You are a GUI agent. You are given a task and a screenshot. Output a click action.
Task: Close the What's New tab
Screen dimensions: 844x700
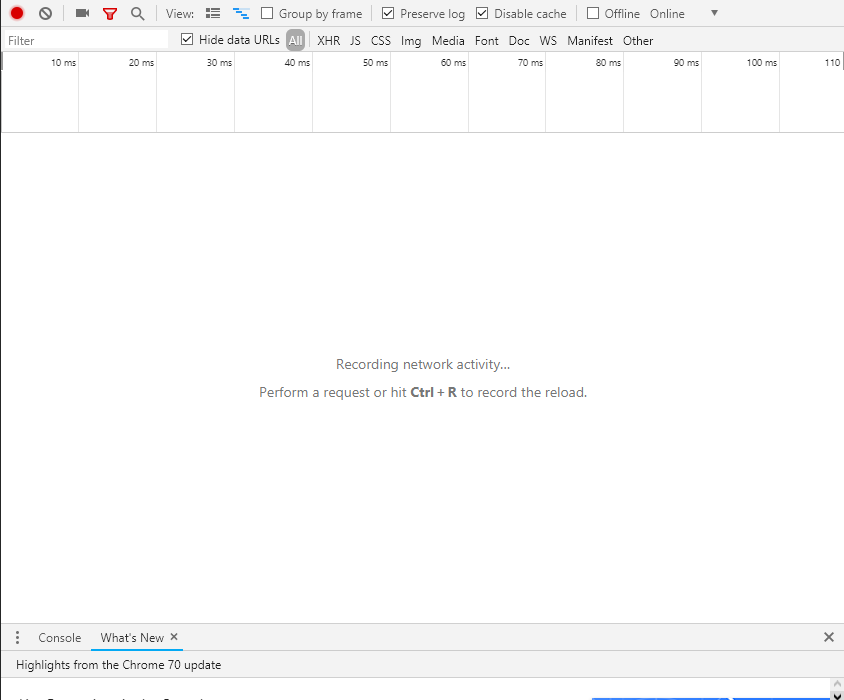[x=174, y=636]
